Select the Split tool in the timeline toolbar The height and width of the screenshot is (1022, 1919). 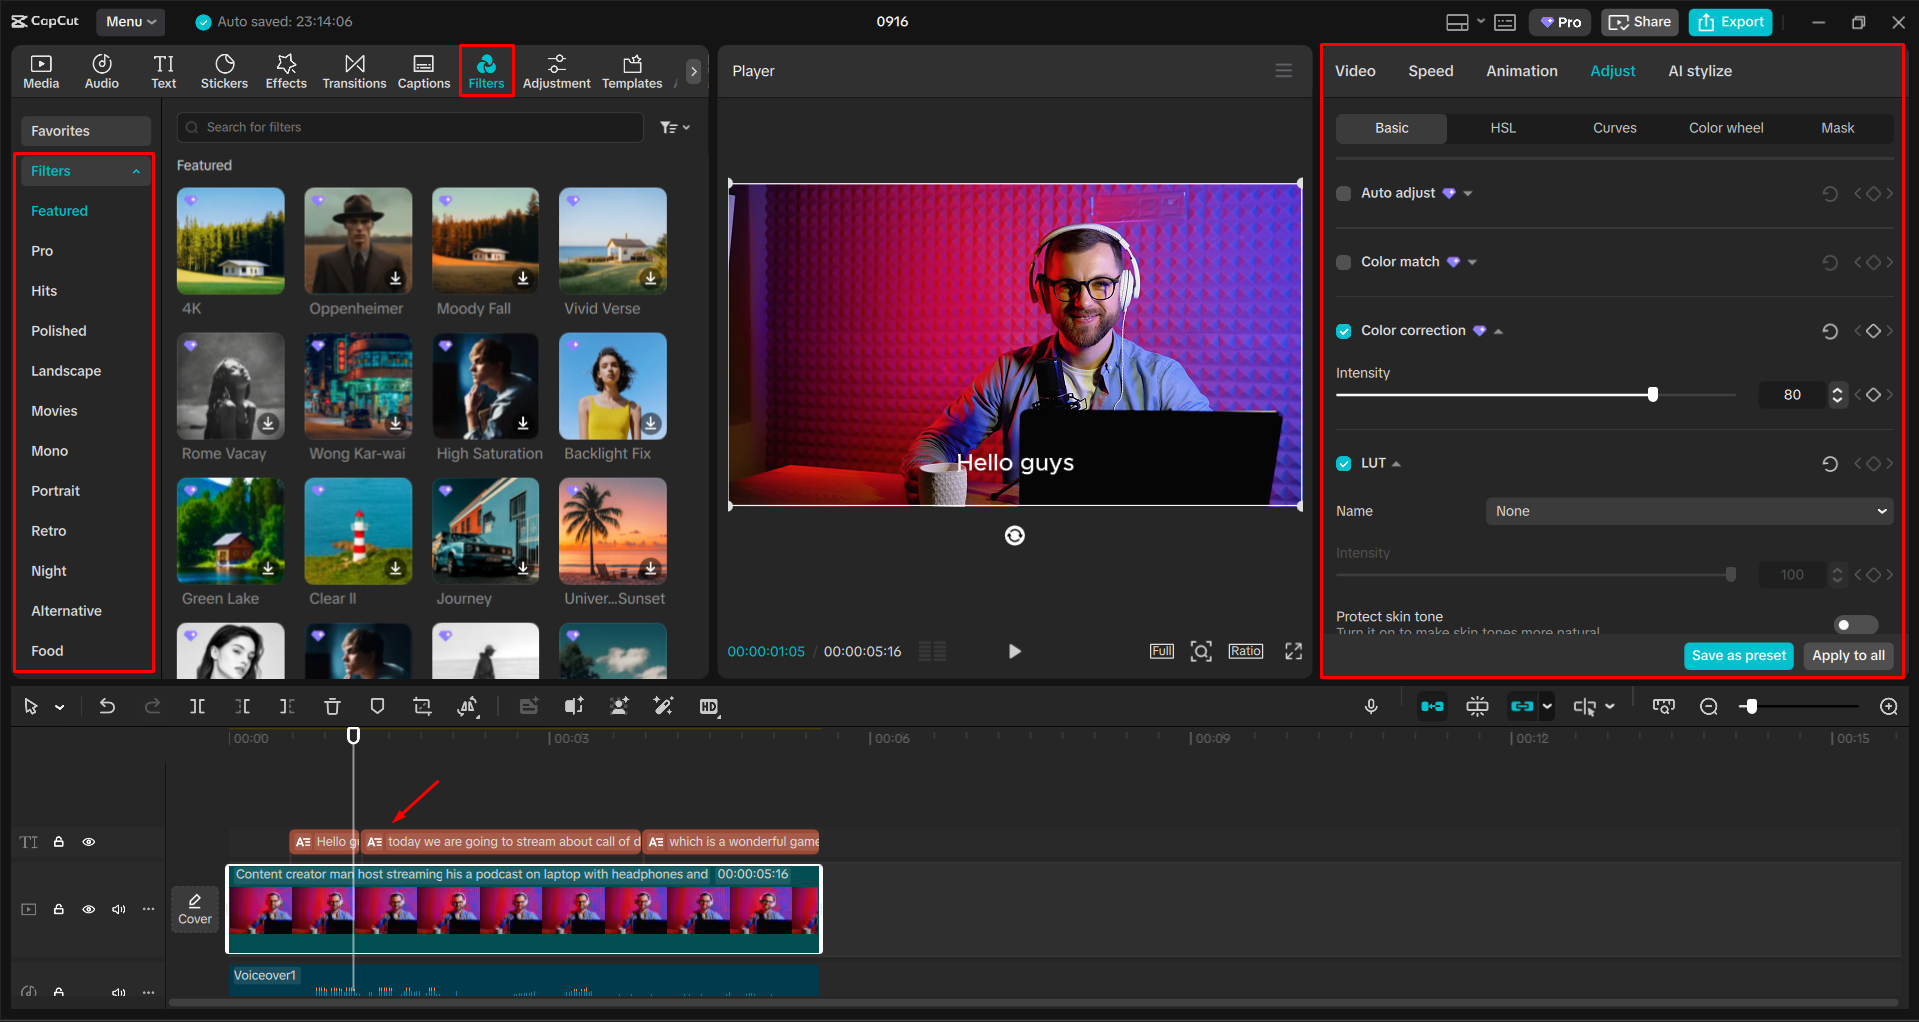[x=197, y=706]
